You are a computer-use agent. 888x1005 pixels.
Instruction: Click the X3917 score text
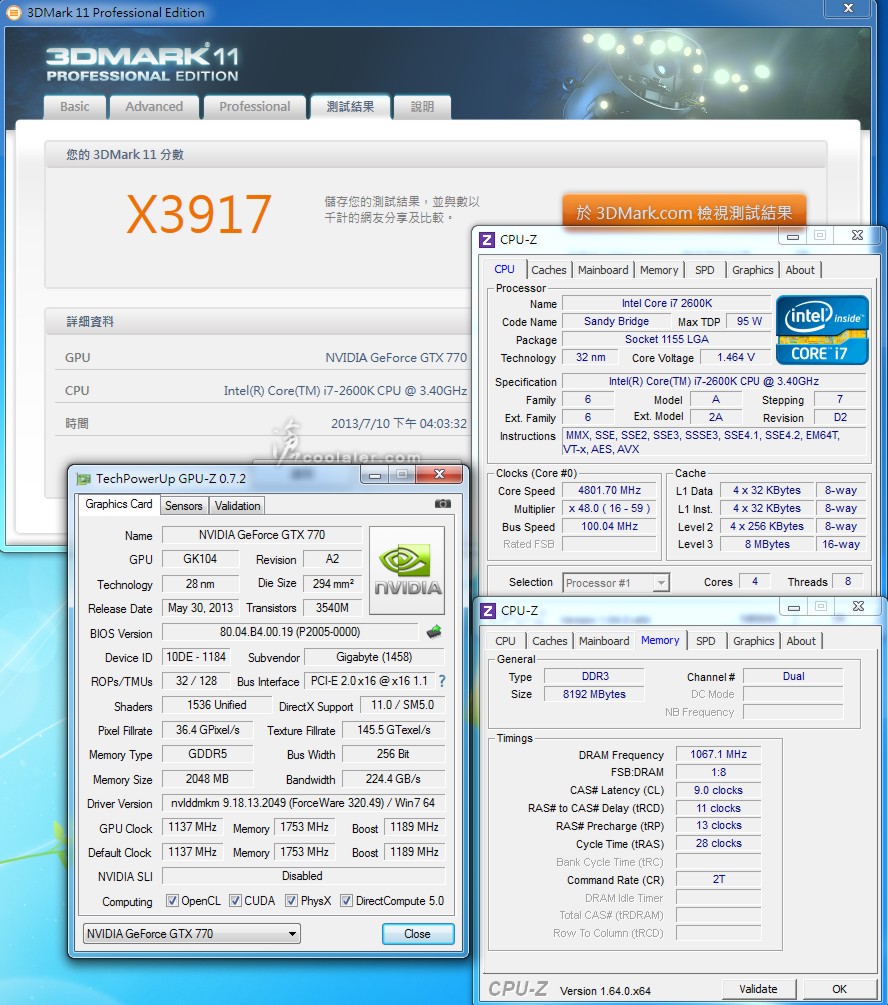[199, 214]
